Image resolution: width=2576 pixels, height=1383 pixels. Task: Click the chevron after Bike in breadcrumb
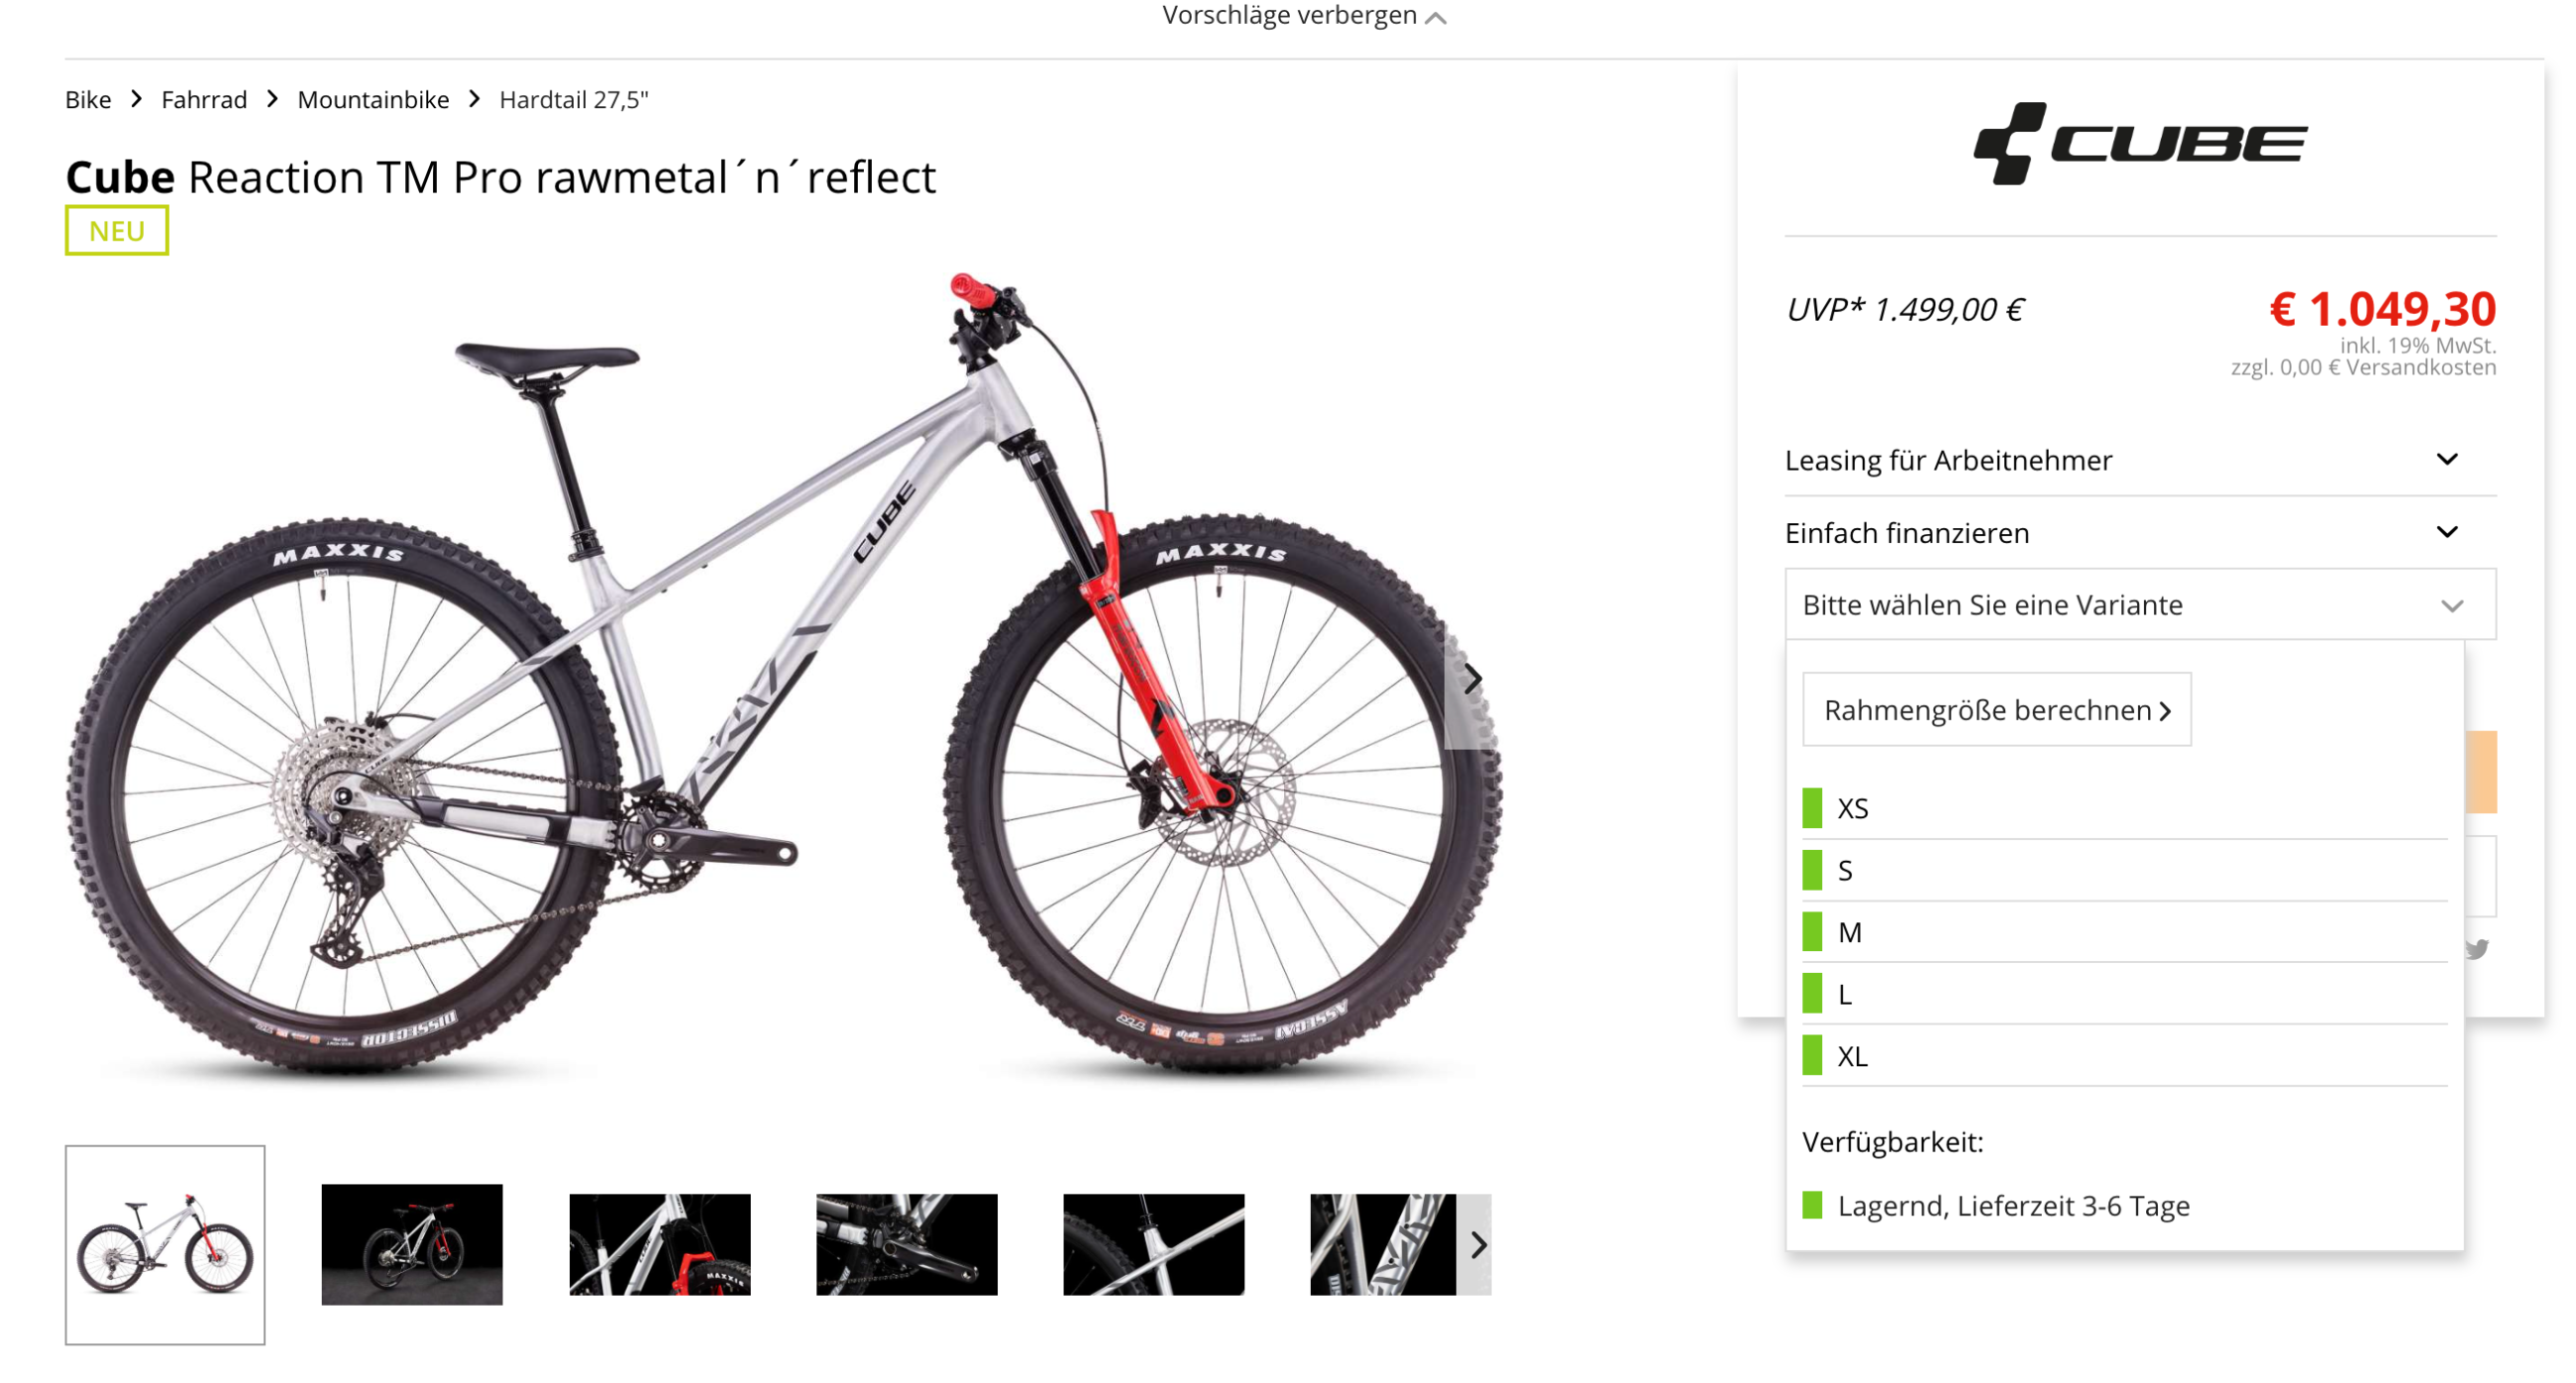pos(137,99)
